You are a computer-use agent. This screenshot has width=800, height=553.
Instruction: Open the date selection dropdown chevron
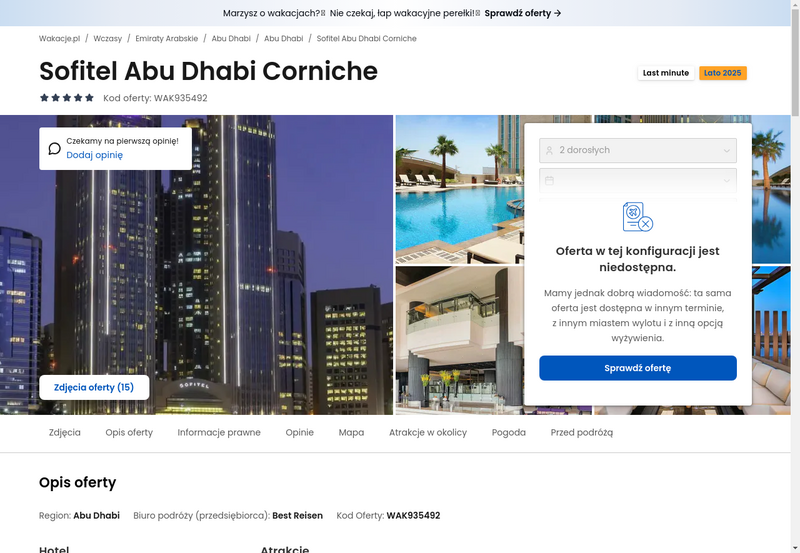(x=727, y=181)
